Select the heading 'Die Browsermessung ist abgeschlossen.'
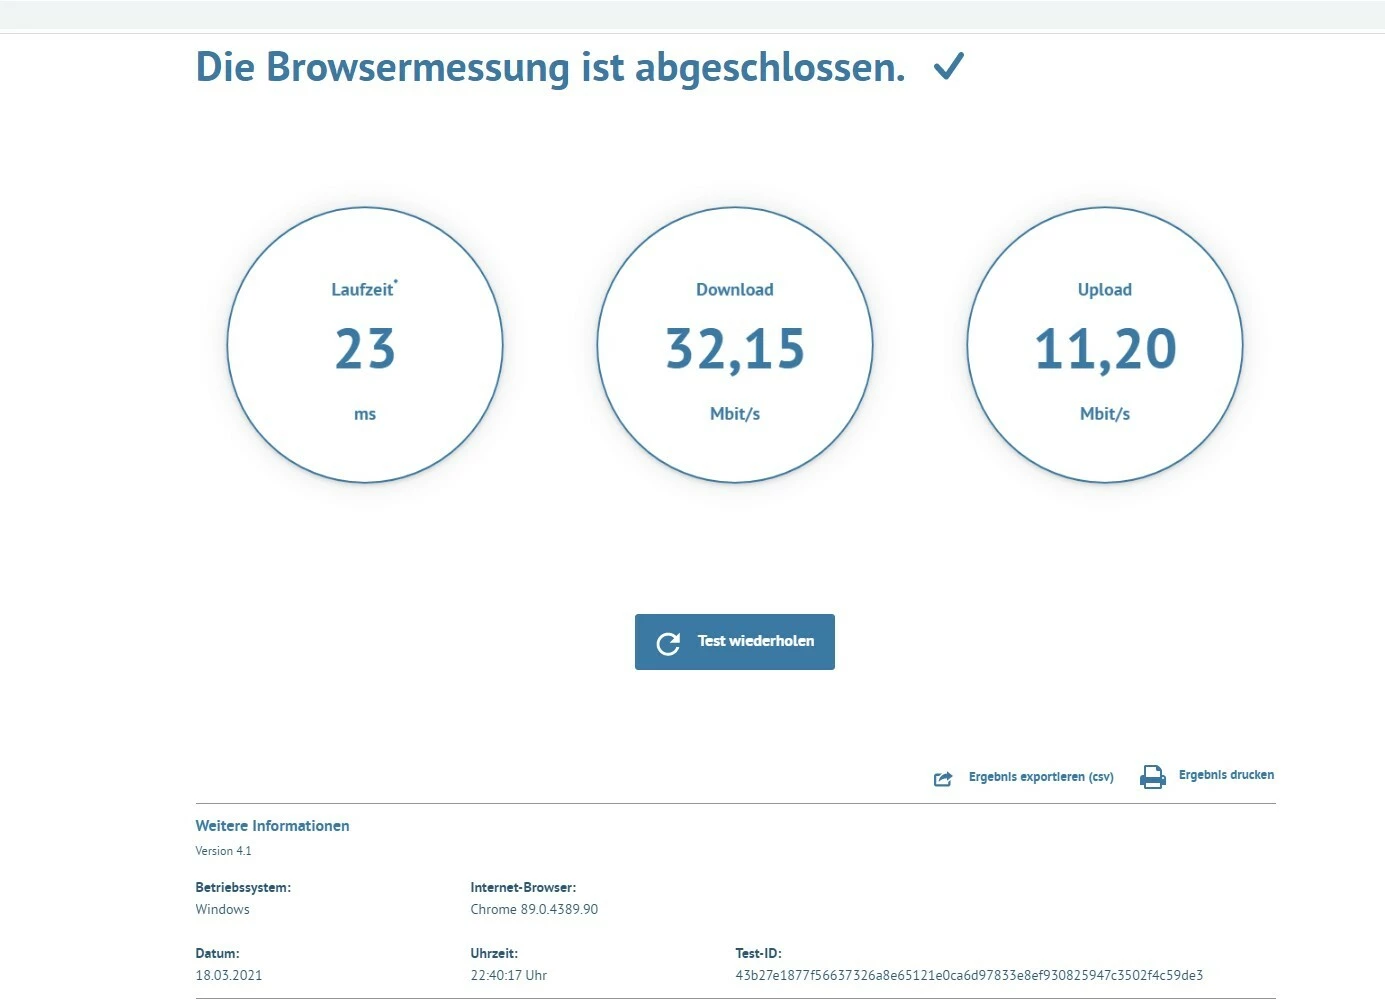The width and height of the screenshot is (1385, 1000). click(x=551, y=68)
